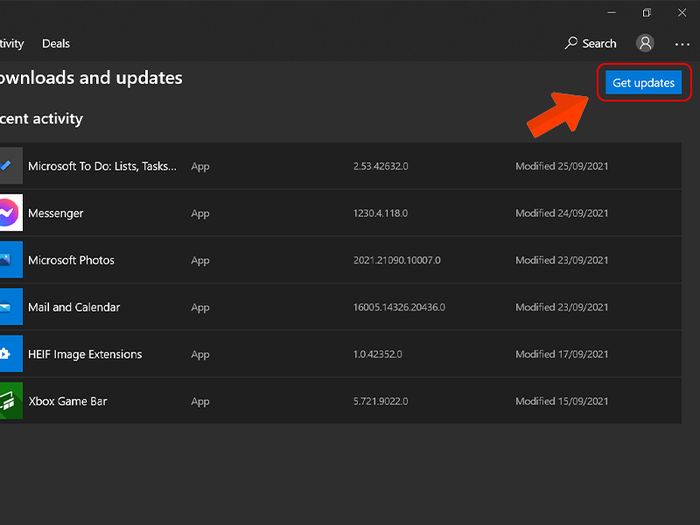Minimize the Microsoft Store window
The height and width of the screenshot is (525, 700).
point(612,12)
